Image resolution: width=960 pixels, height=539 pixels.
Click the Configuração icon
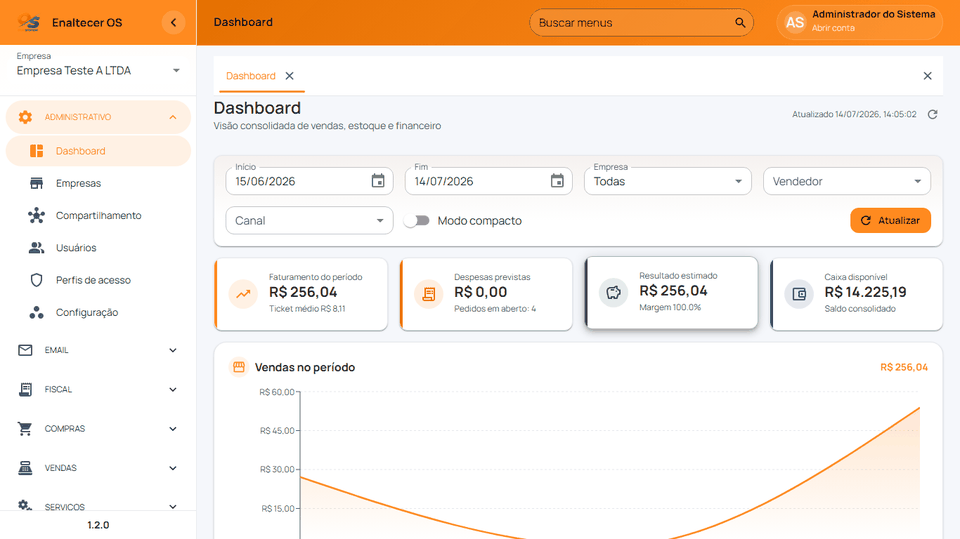(x=37, y=312)
